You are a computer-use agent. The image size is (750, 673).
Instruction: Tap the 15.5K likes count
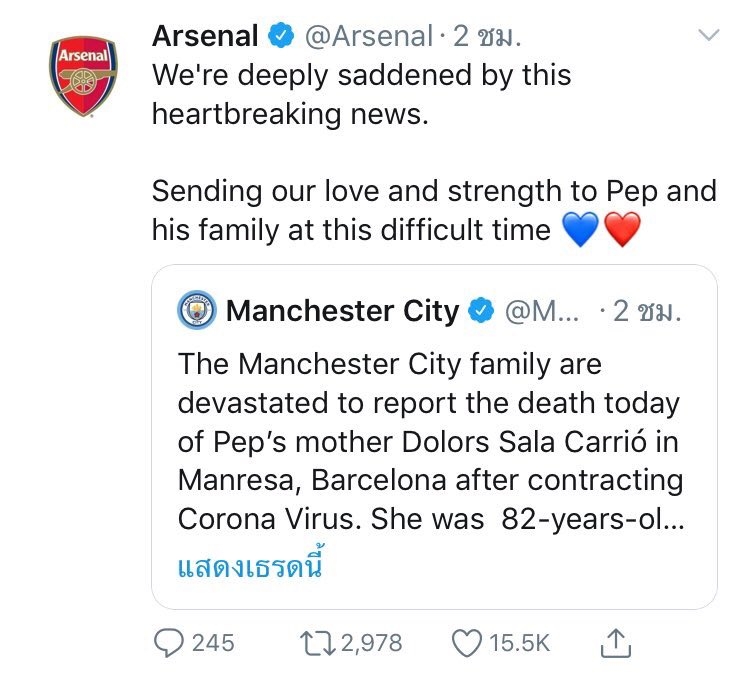pos(519,643)
